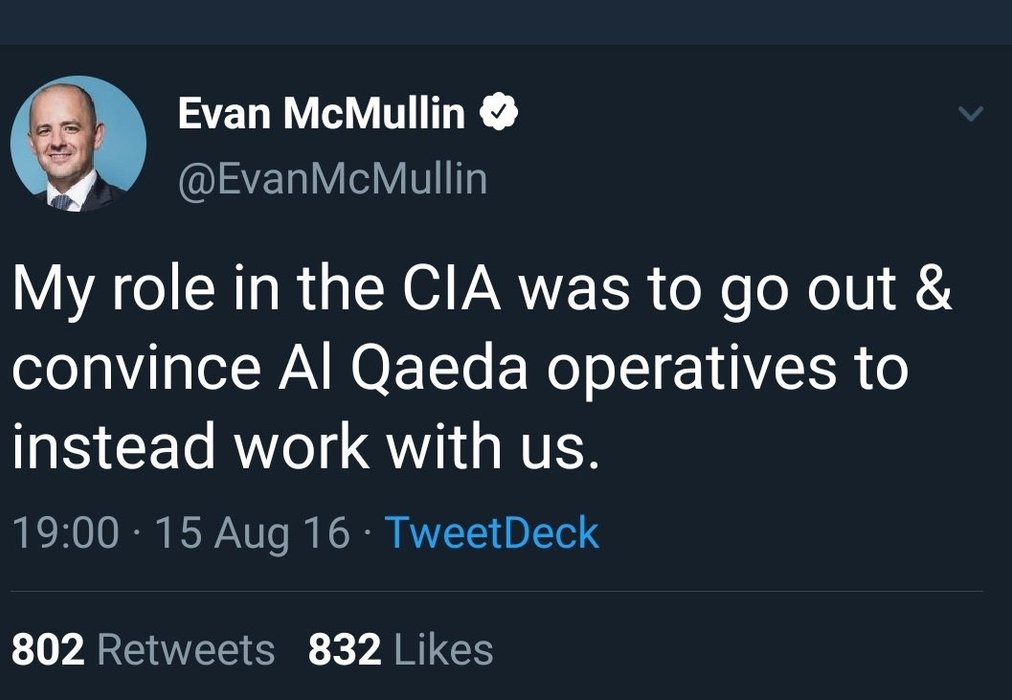View the Retweets label list
Viewport: 1012px width, 700px height.
tap(186, 650)
